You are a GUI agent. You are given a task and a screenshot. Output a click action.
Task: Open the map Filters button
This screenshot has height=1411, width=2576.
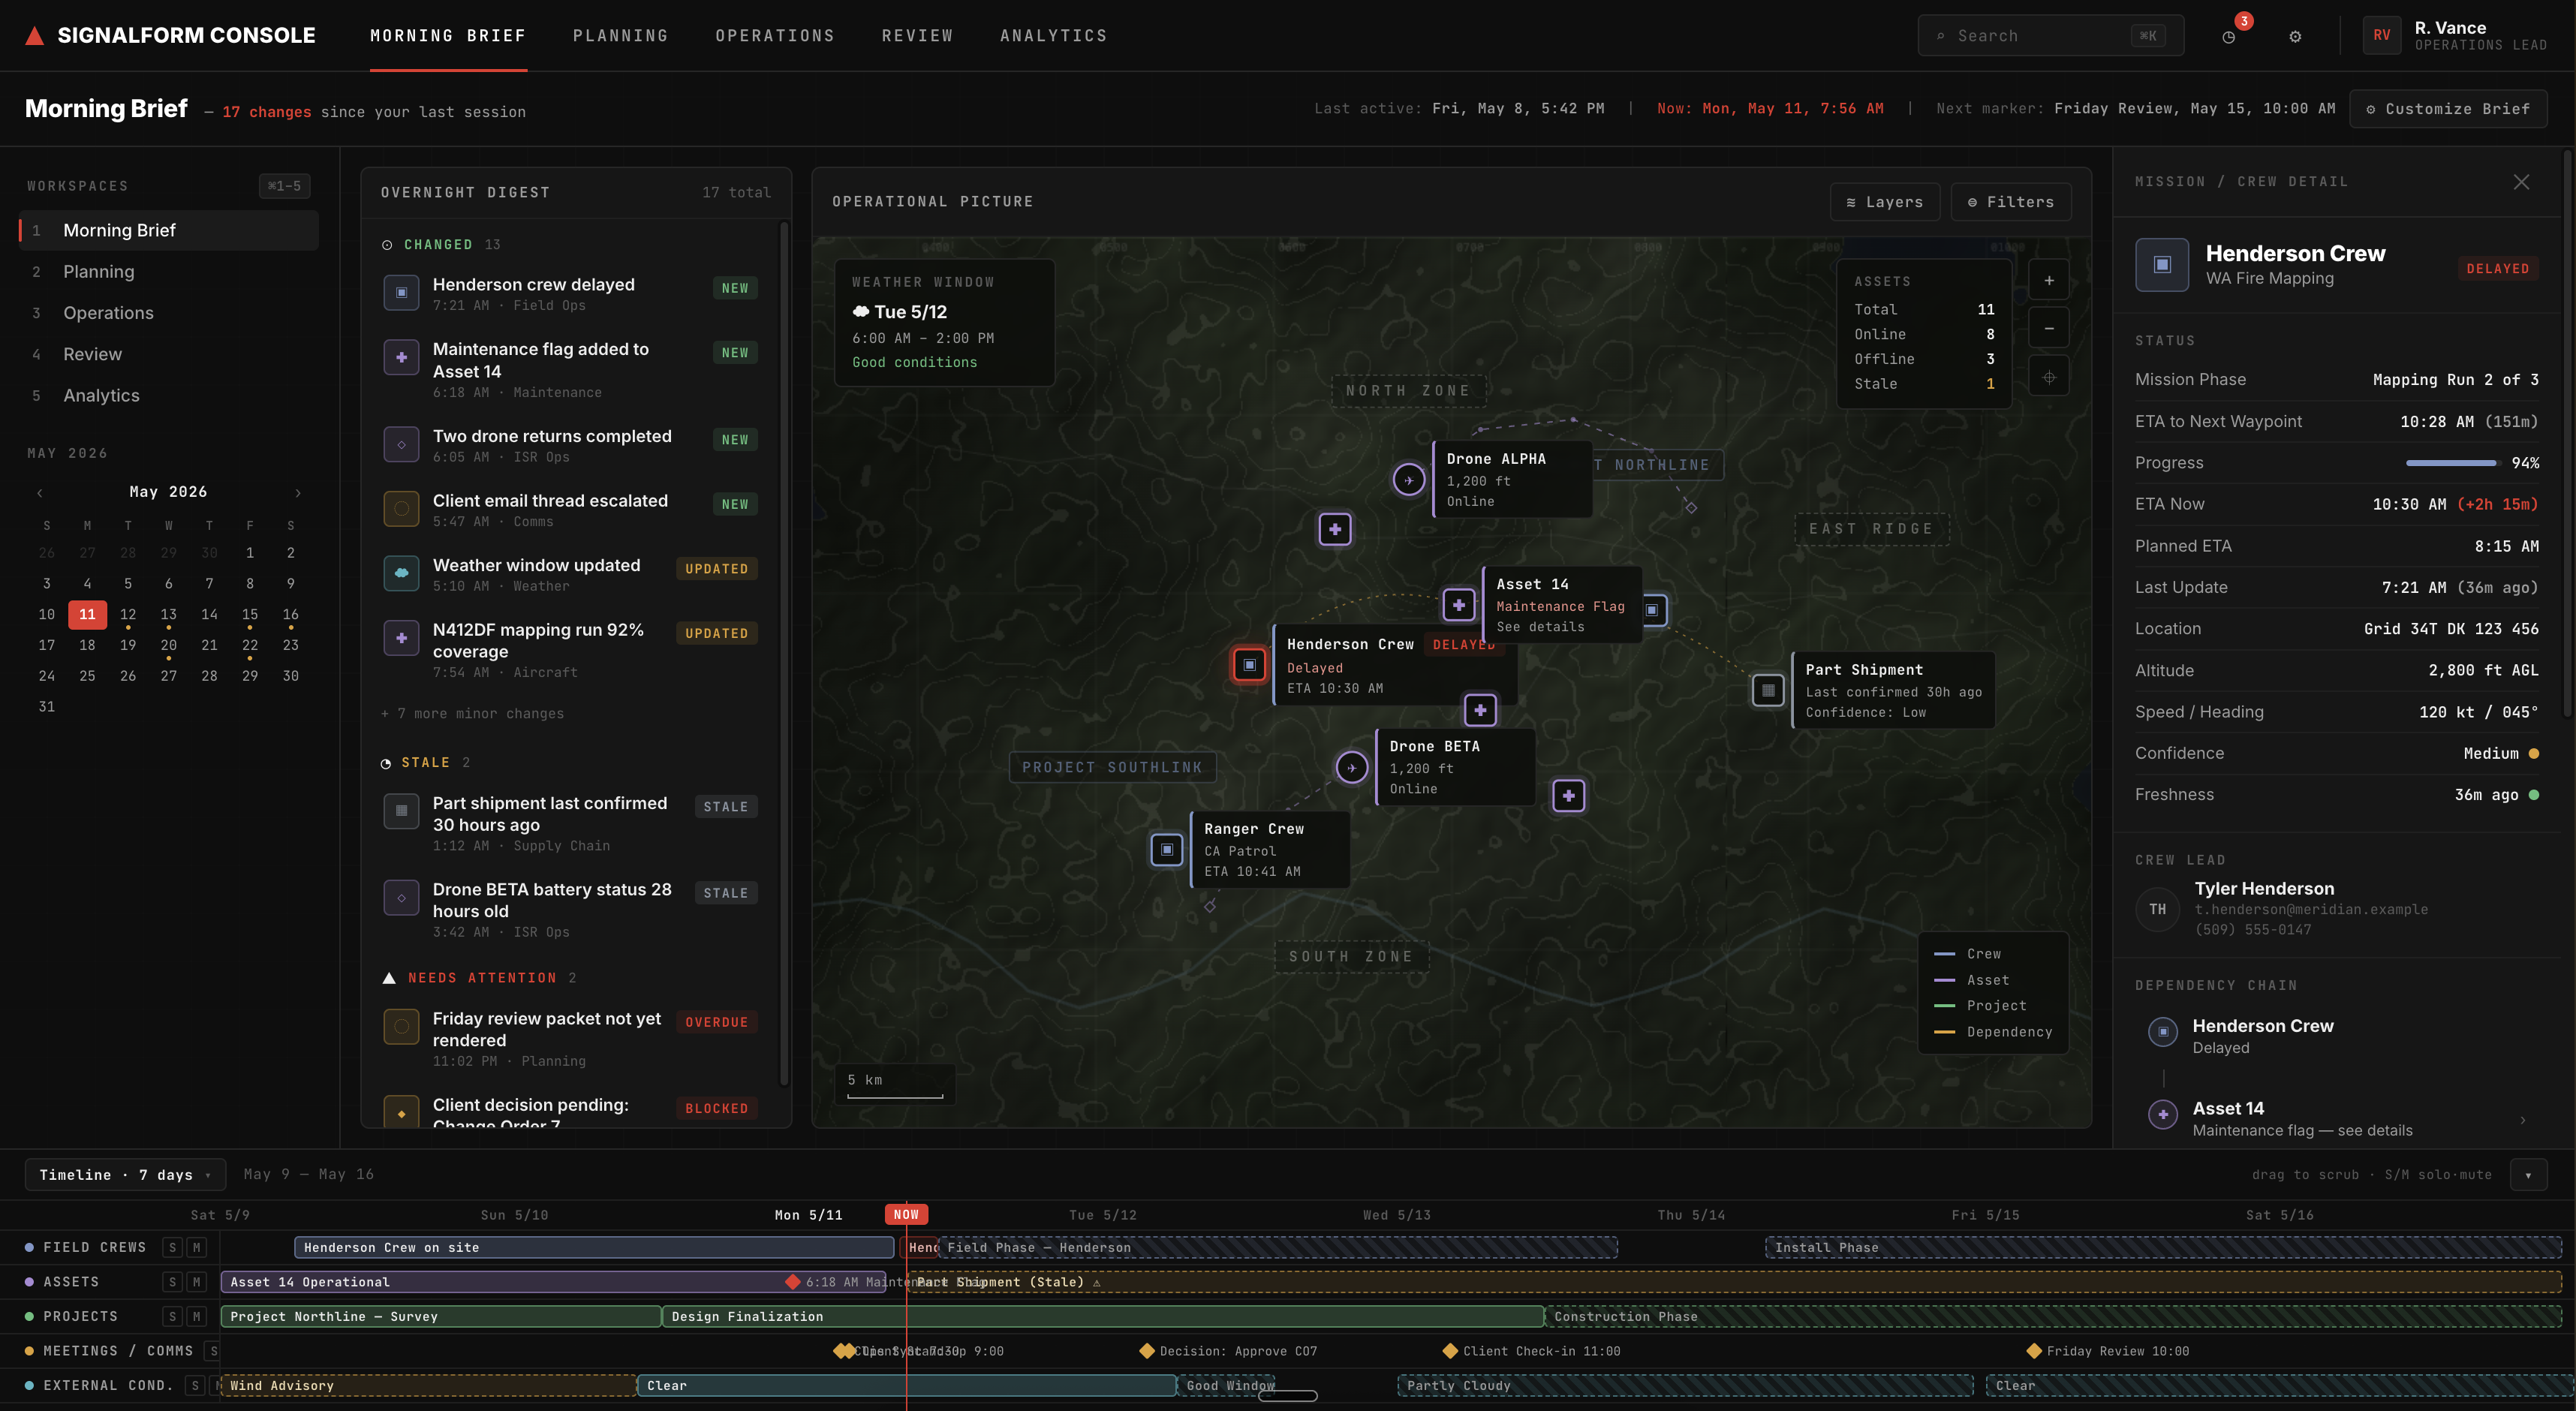[x=2010, y=202]
